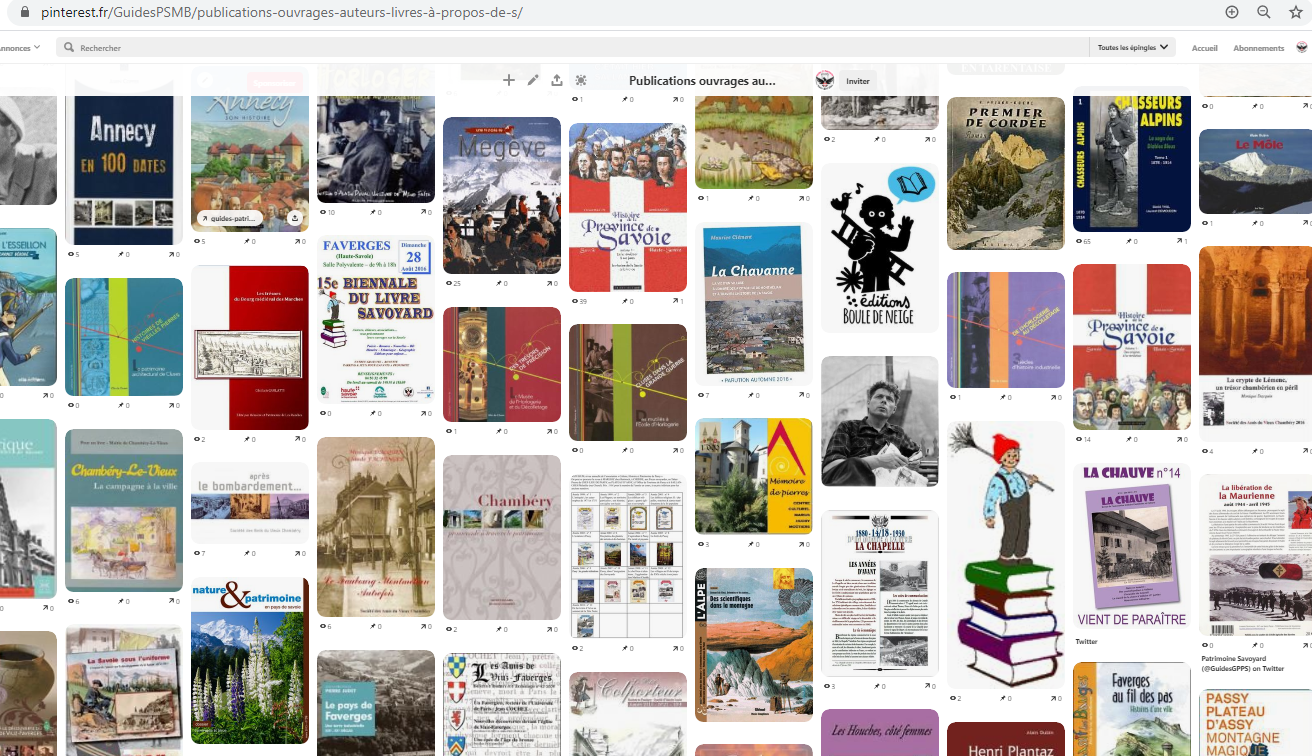Open the après le bombardement pin
This screenshot has height=756, width=1312.
[250, 503]
